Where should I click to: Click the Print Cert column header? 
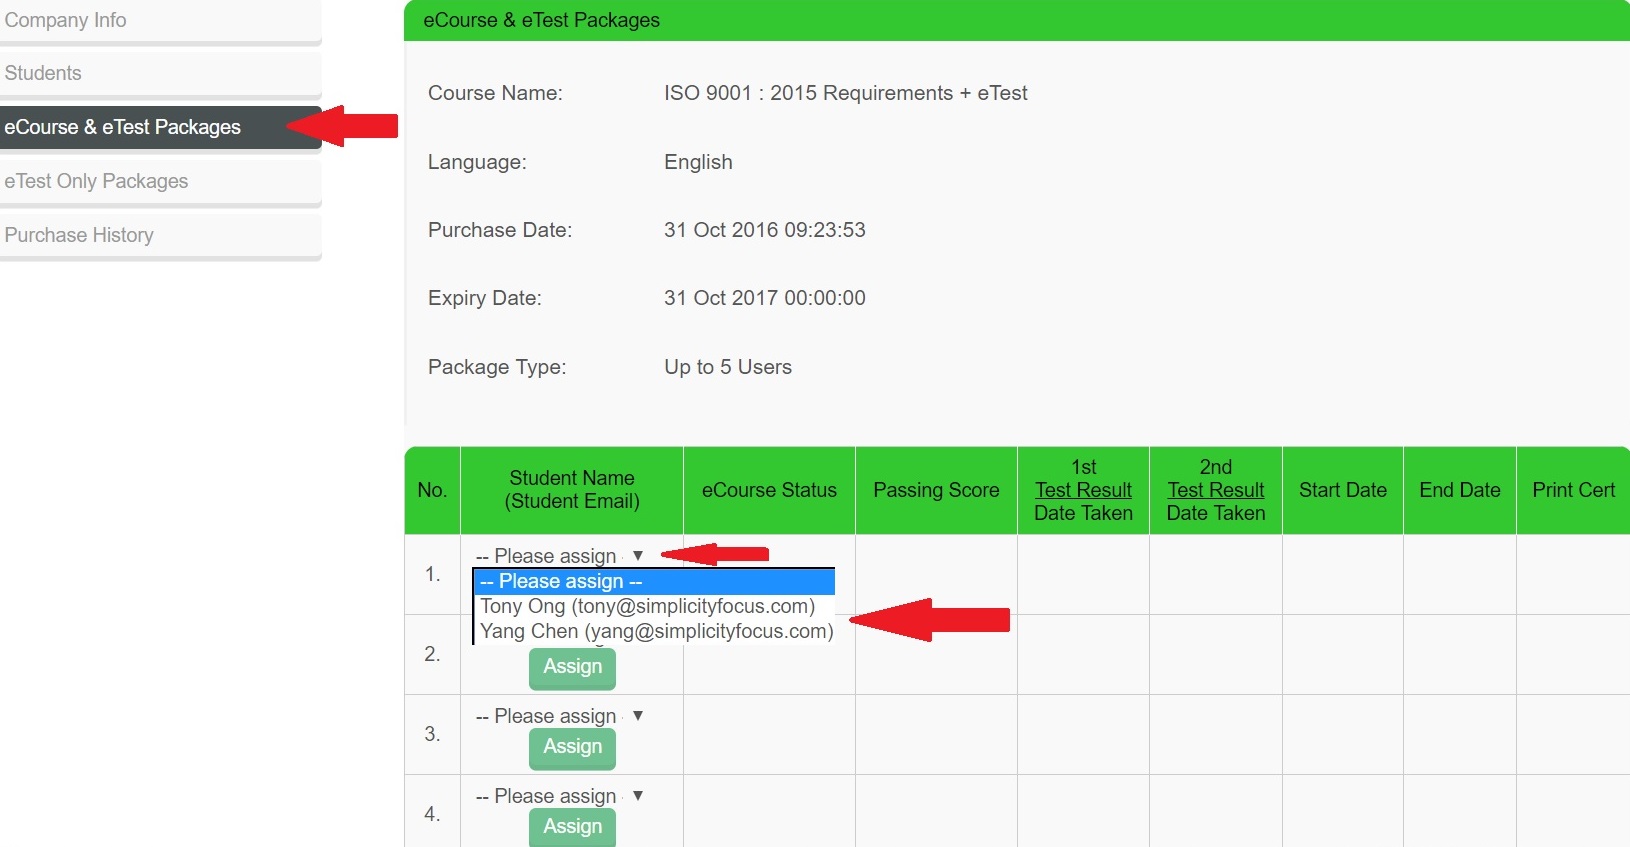[1574, 490]
